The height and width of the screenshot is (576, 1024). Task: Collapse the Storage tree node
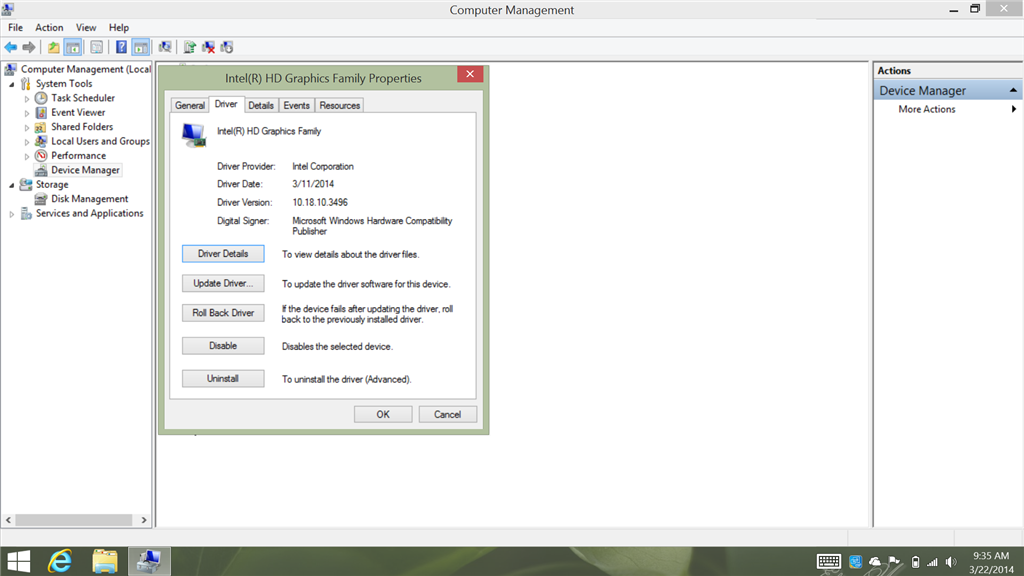point(11,185)
